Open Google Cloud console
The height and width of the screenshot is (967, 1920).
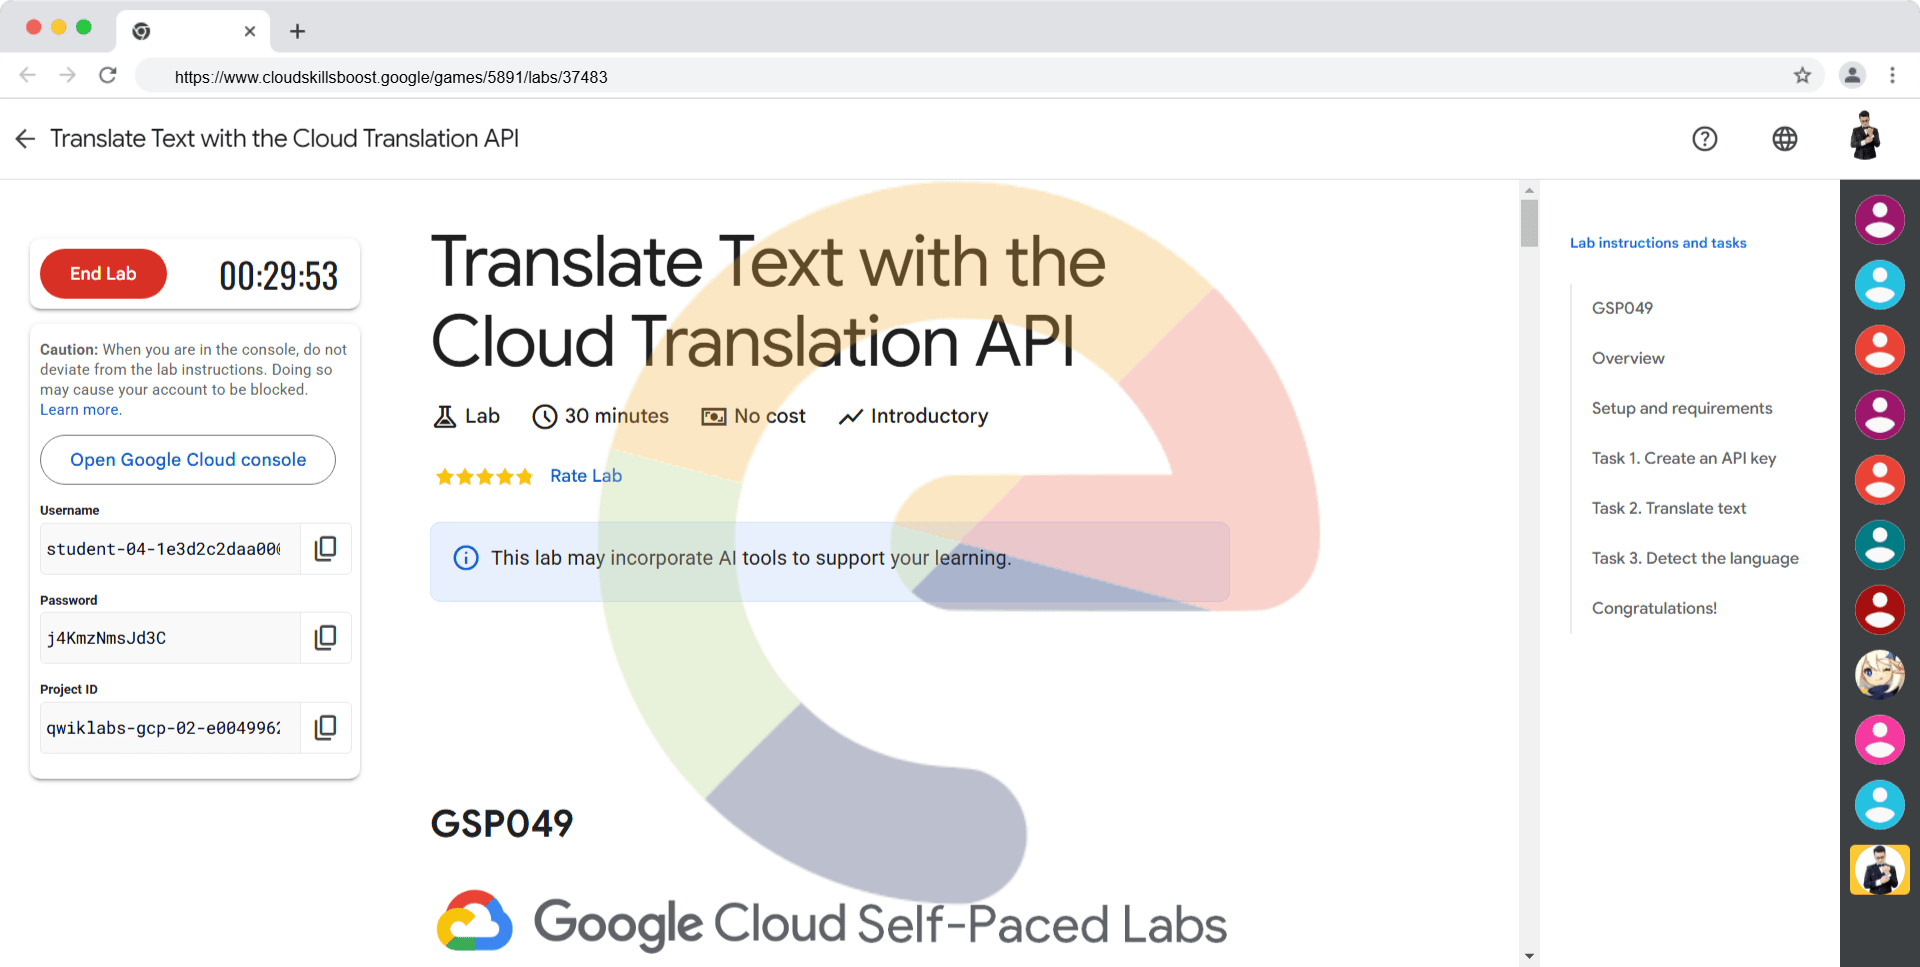pyautogui.click(x=188, y=460)
